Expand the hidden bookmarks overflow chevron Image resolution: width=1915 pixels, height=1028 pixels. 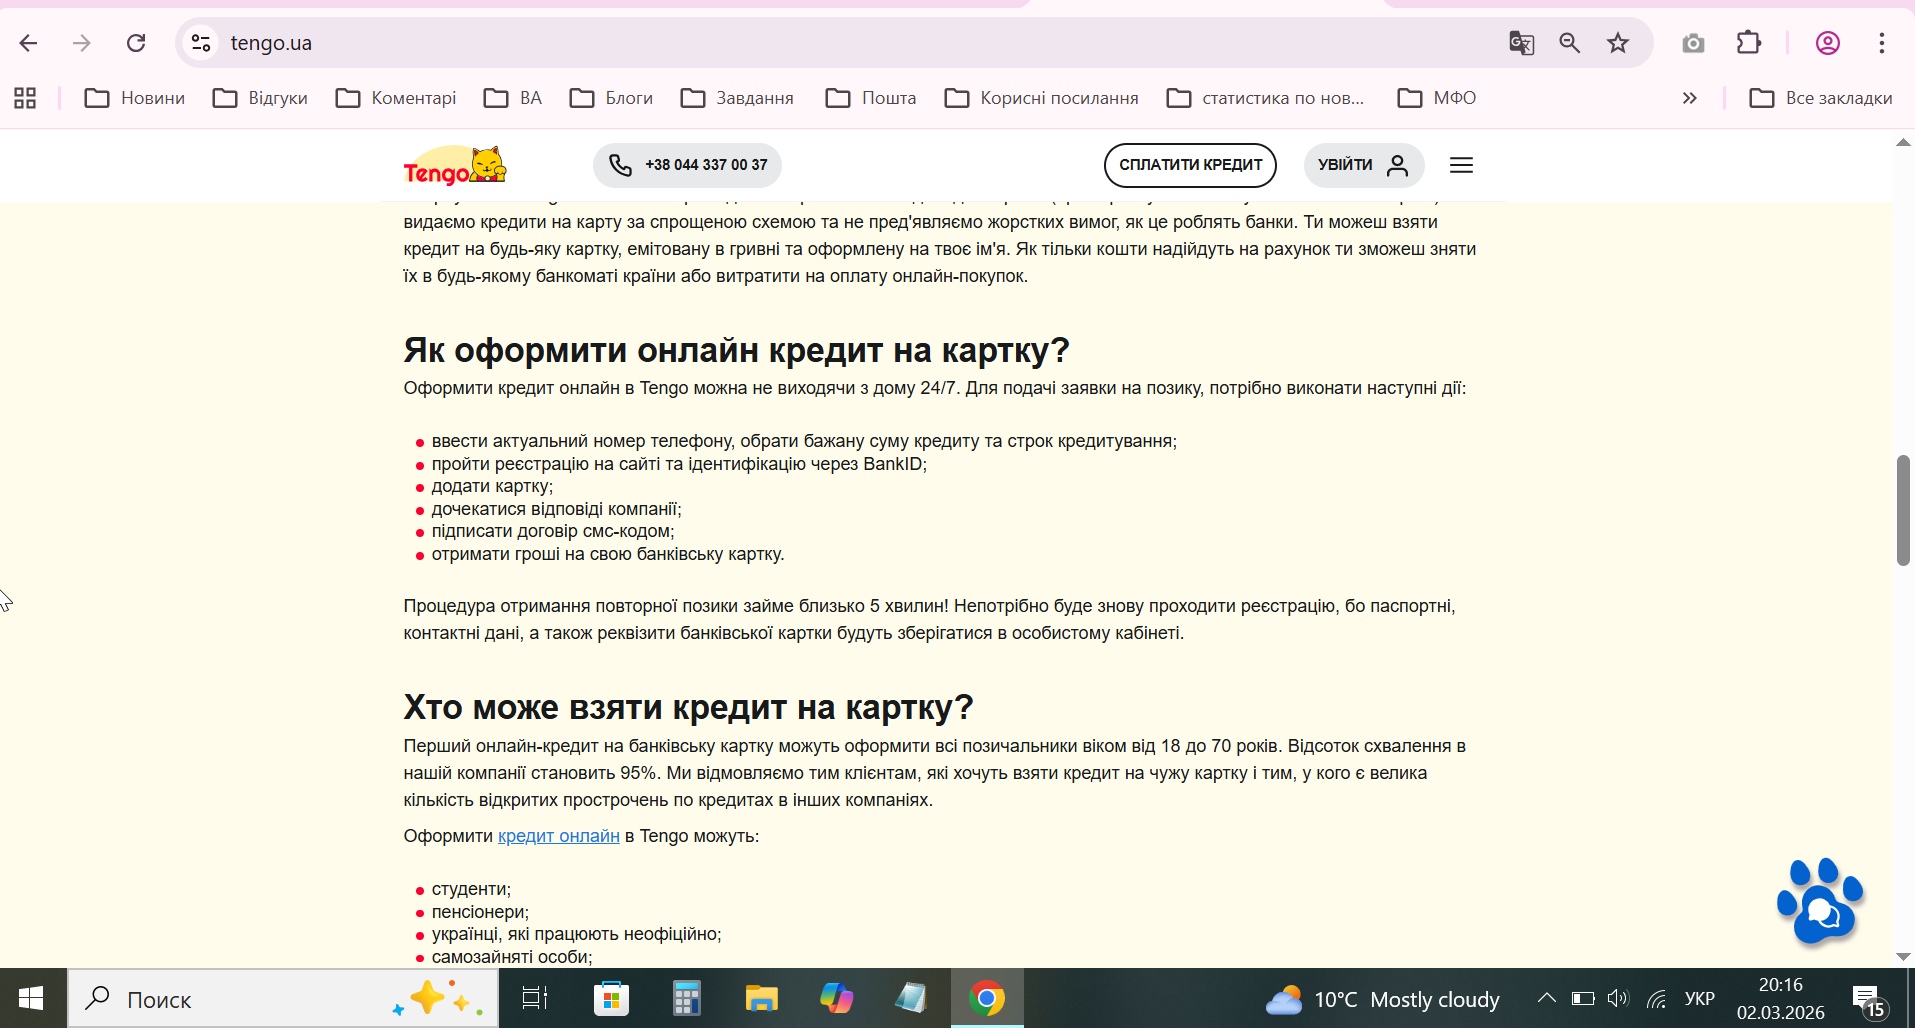[1689, 98]
